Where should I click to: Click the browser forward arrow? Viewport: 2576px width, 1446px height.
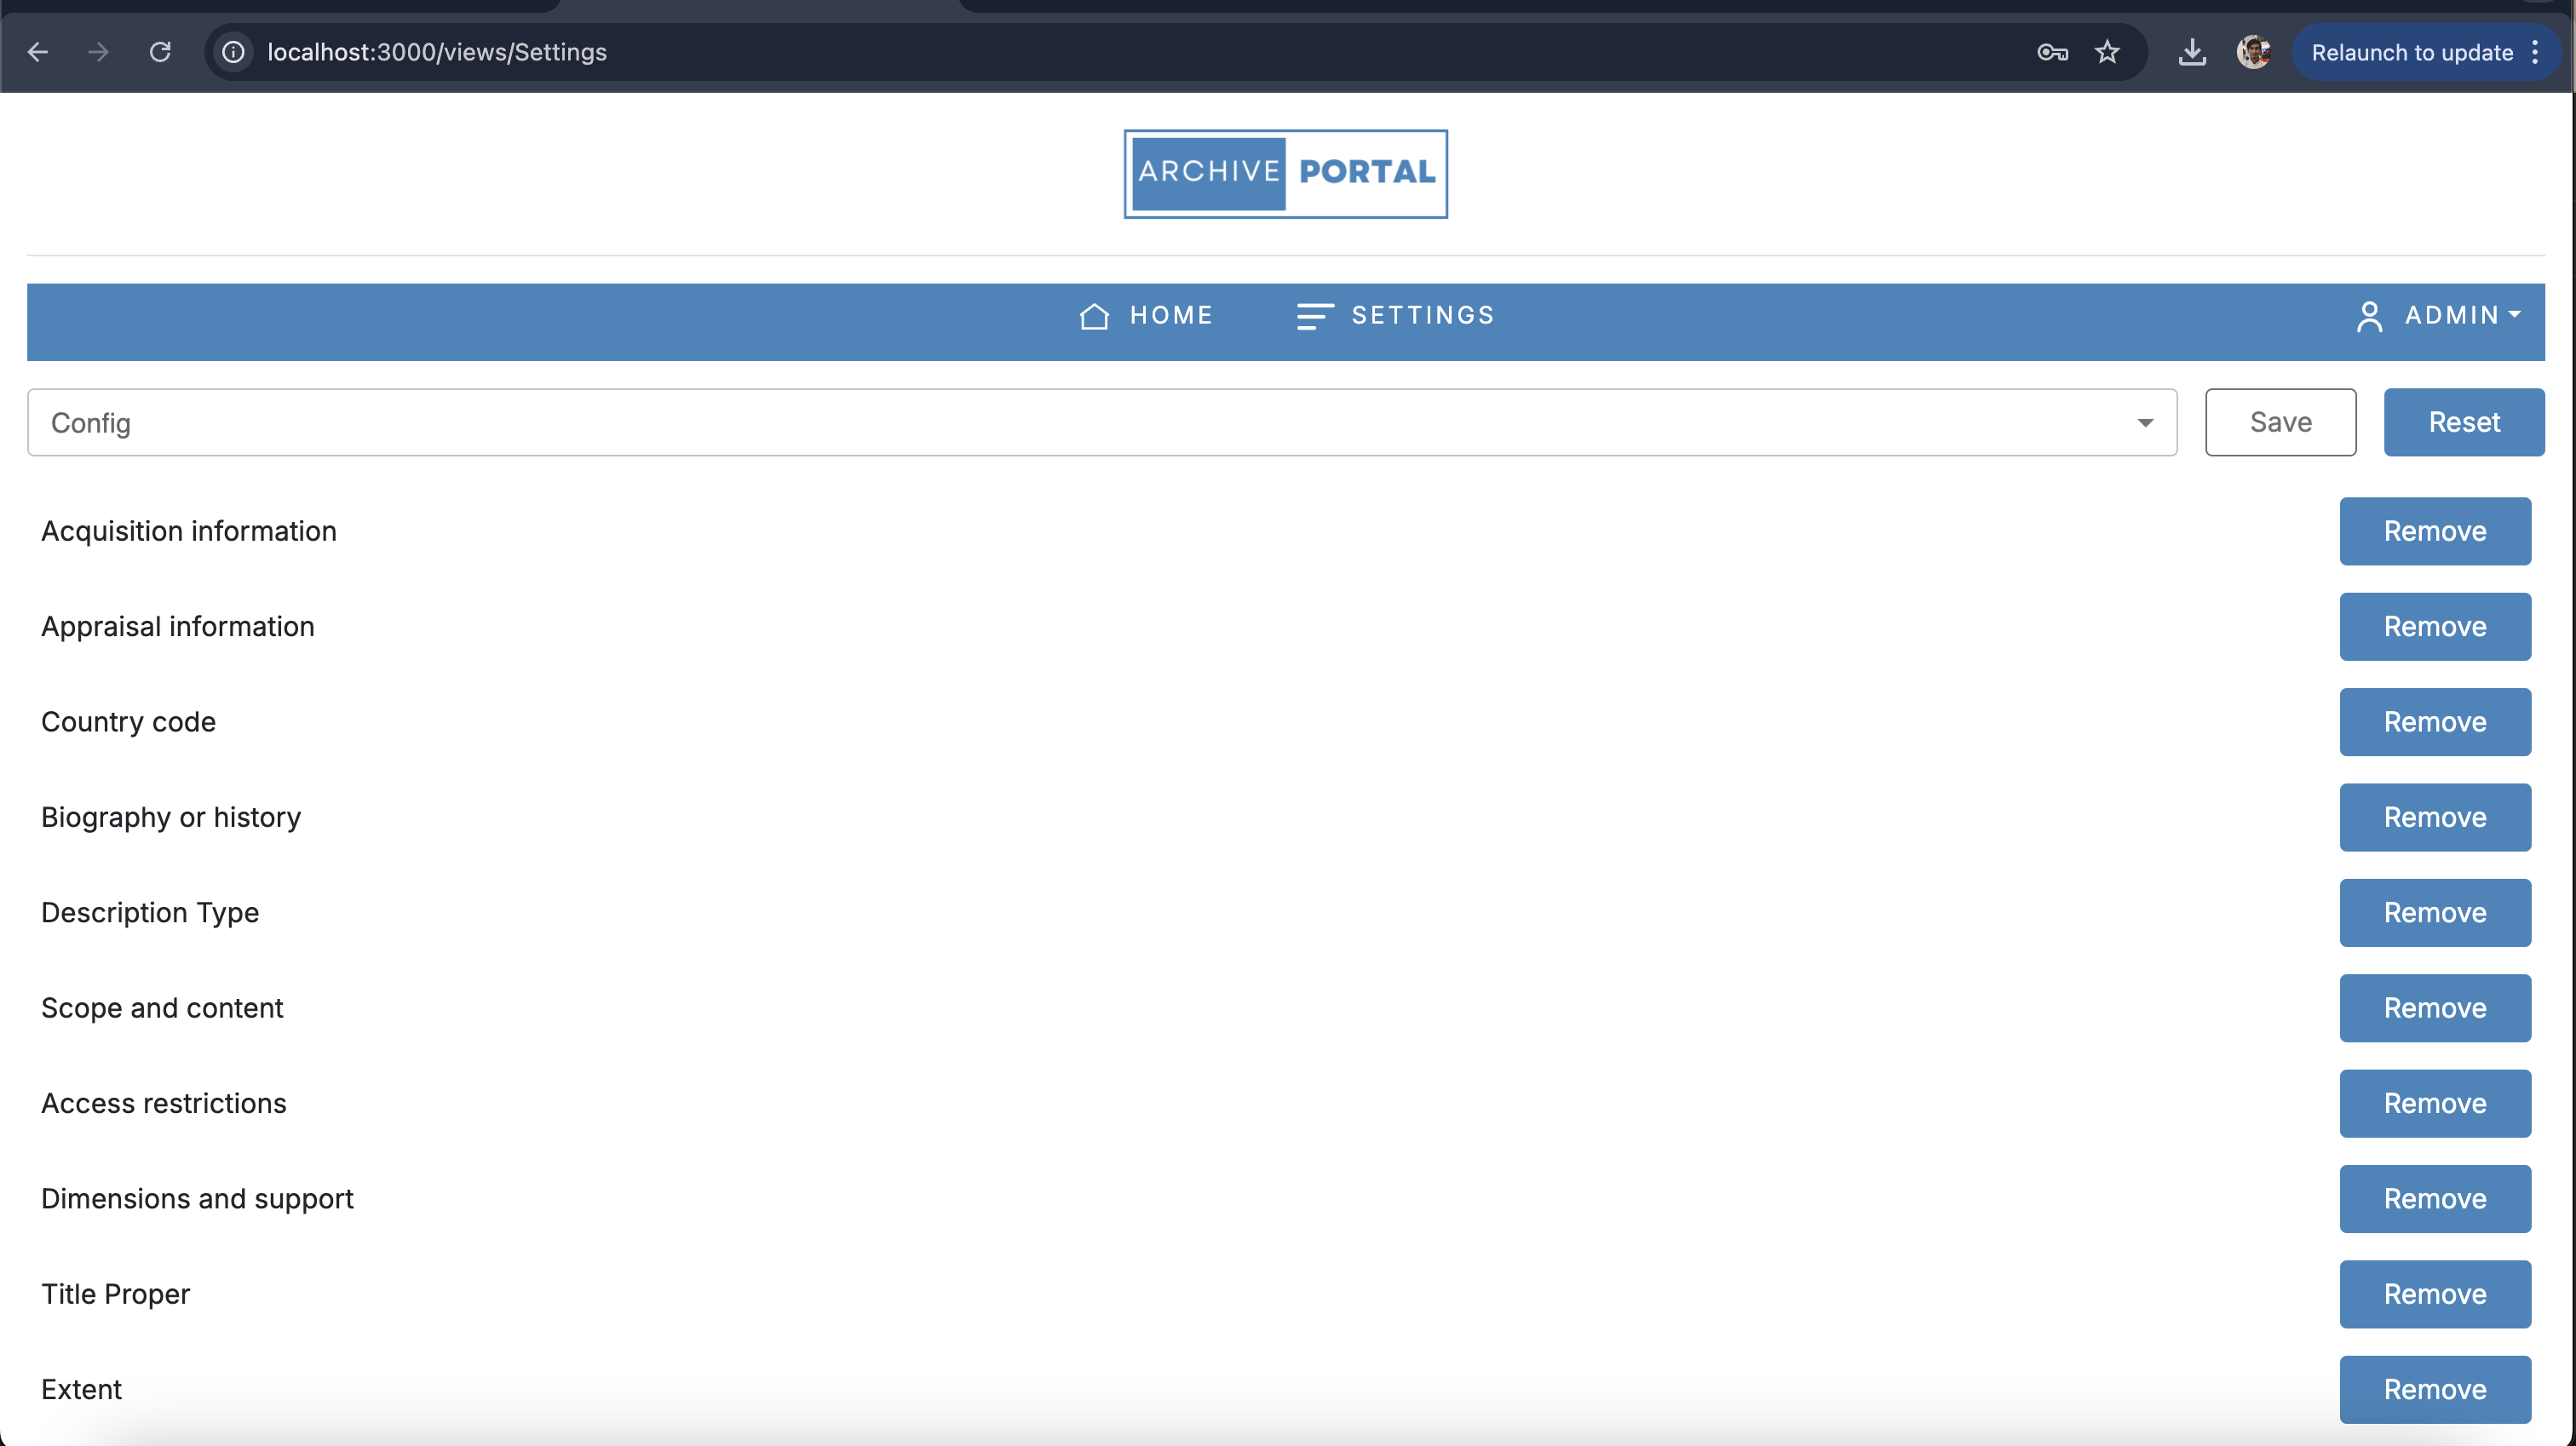pos(98,52)
